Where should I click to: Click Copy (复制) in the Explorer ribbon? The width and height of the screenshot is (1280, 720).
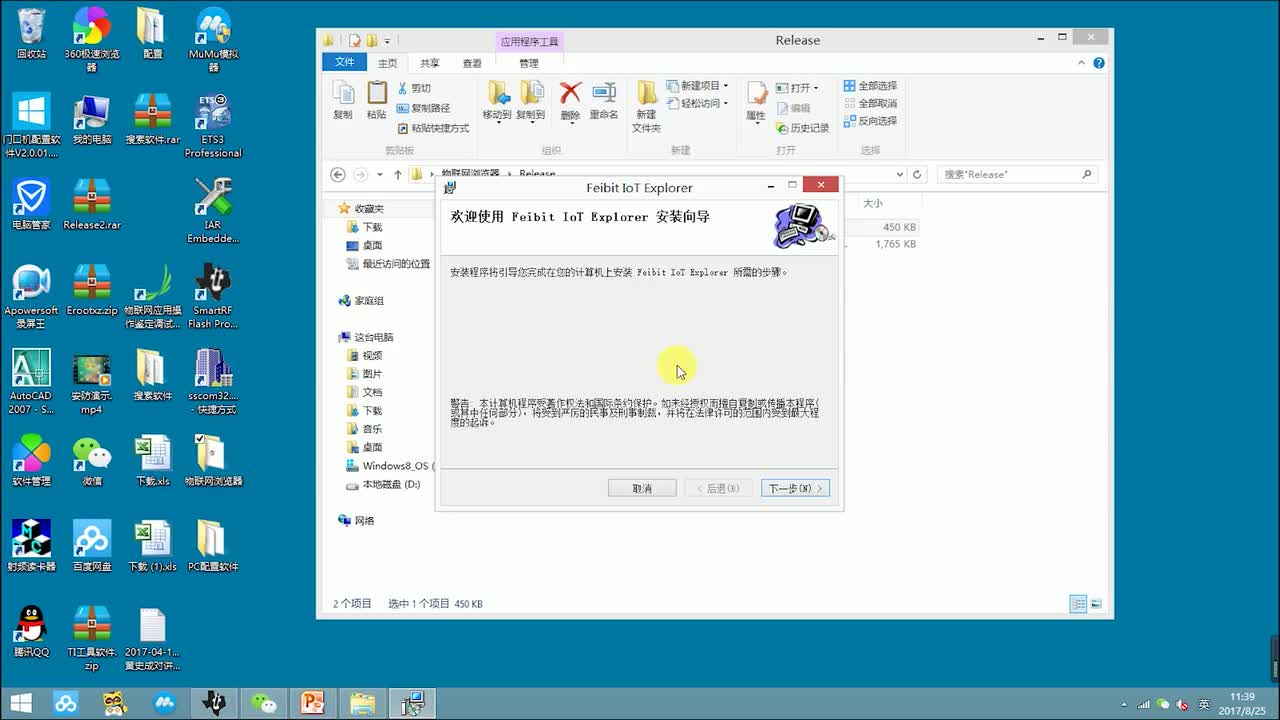pyautogui.click(x=343, y=100)
